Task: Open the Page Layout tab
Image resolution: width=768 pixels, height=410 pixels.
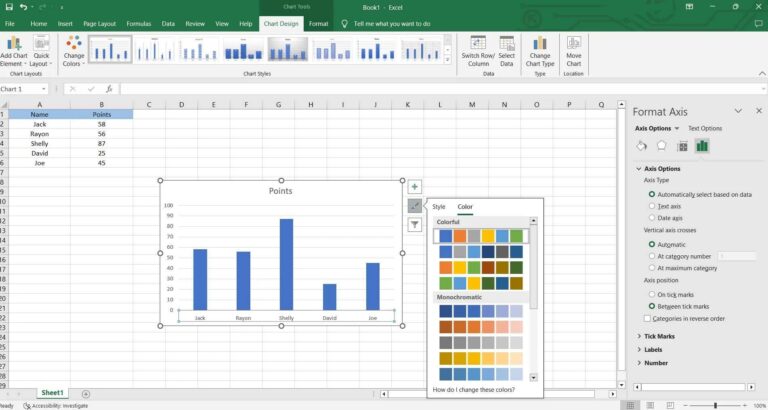Action: tap(99, 24)
